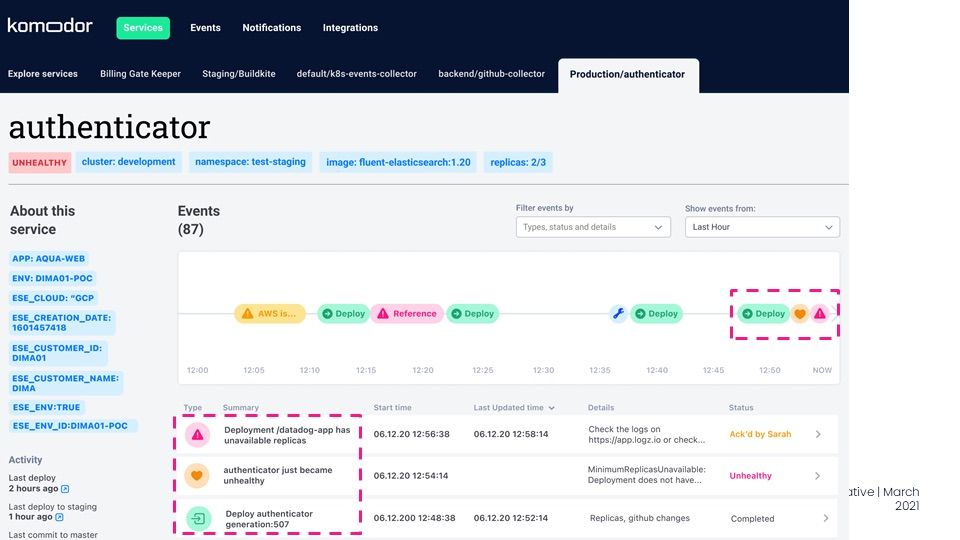Sort by Last Updated time column
960x540 pixels.
514,408
